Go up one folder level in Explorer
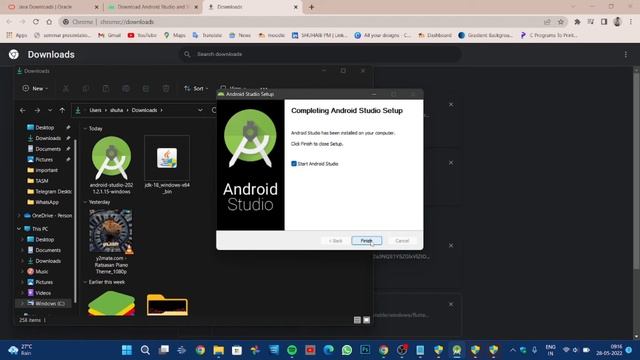This screenshot has height=360, width=640. [62, 110]
